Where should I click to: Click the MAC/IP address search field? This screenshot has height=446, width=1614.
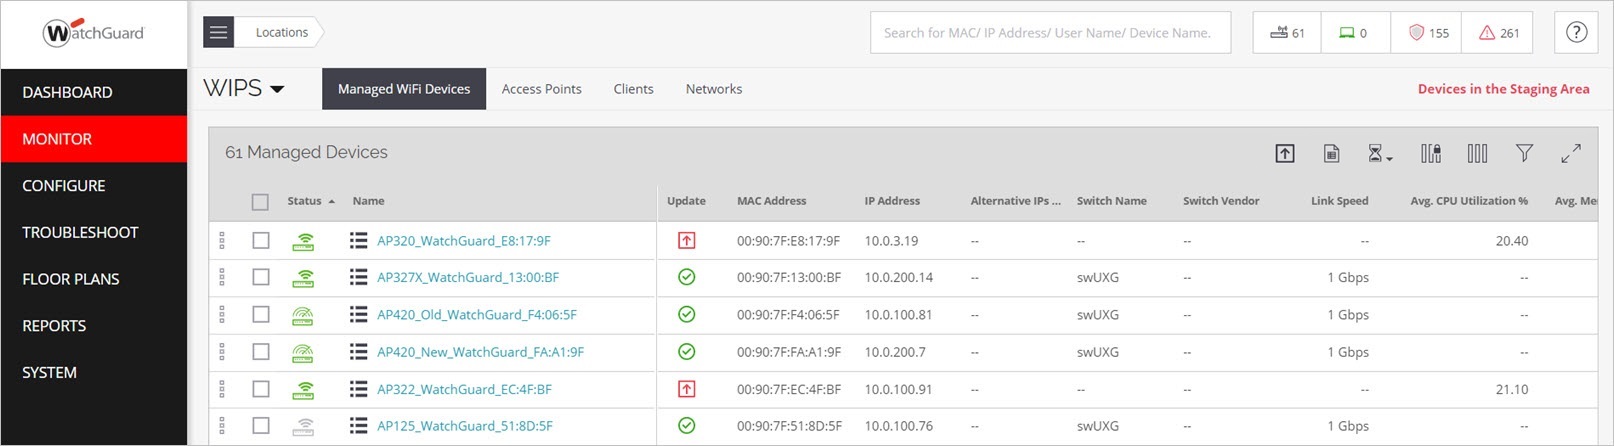tap(1049, 33)
